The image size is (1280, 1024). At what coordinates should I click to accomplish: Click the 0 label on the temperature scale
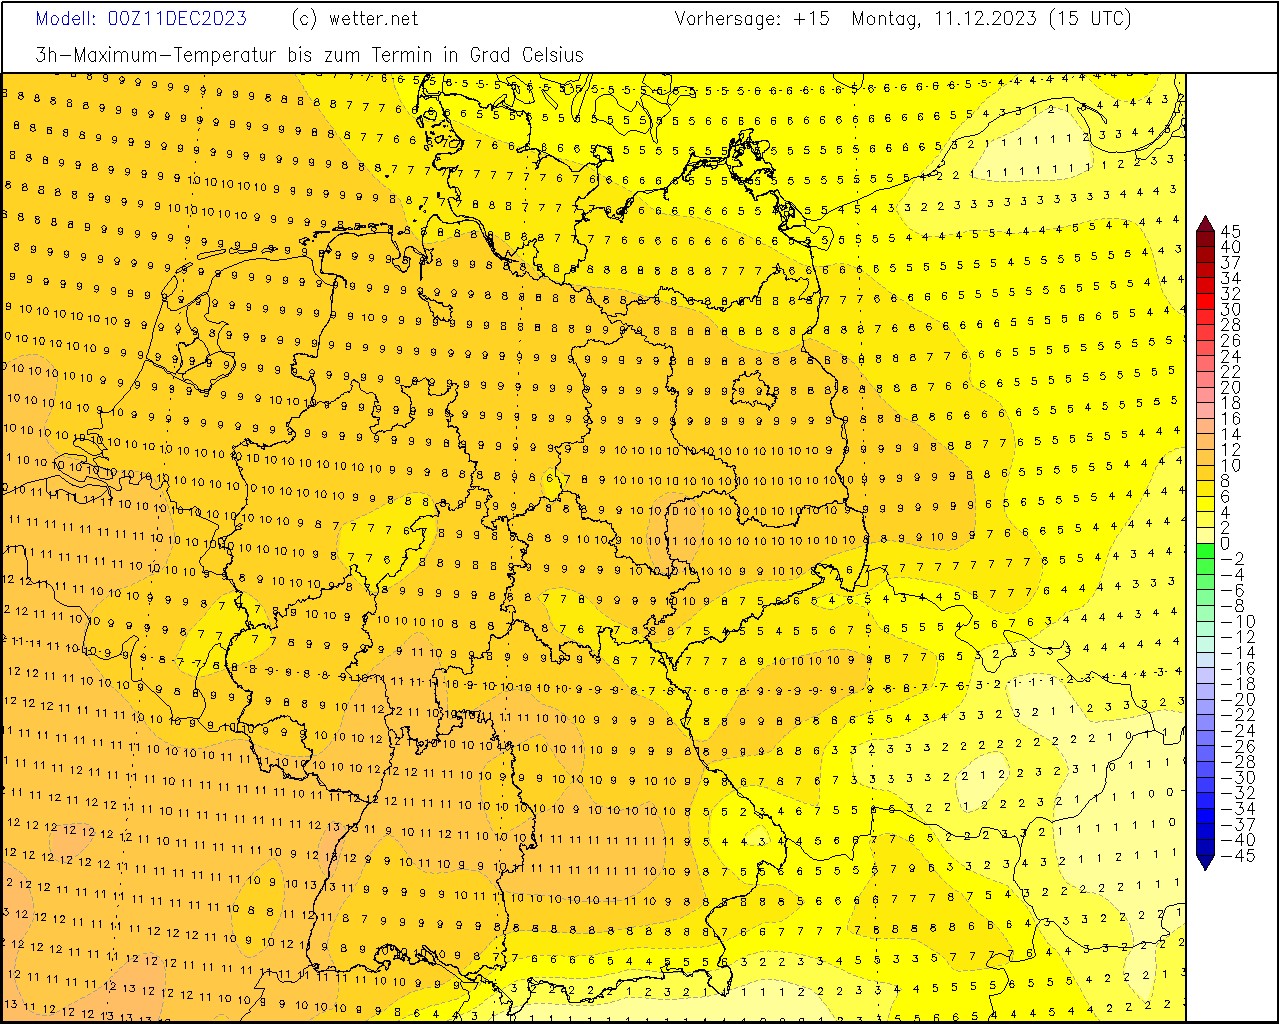point(1225,544)
